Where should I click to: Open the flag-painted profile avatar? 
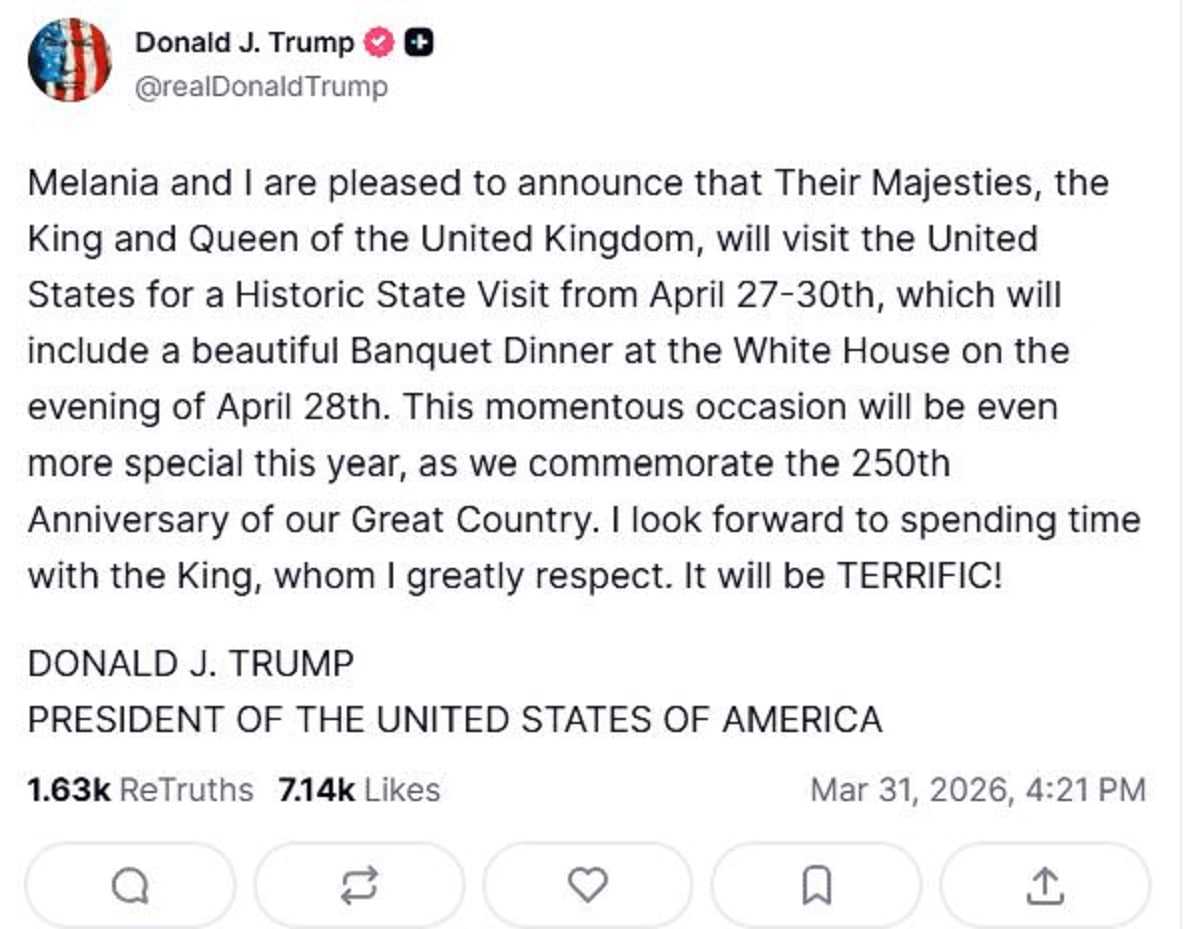coord(69,60)
